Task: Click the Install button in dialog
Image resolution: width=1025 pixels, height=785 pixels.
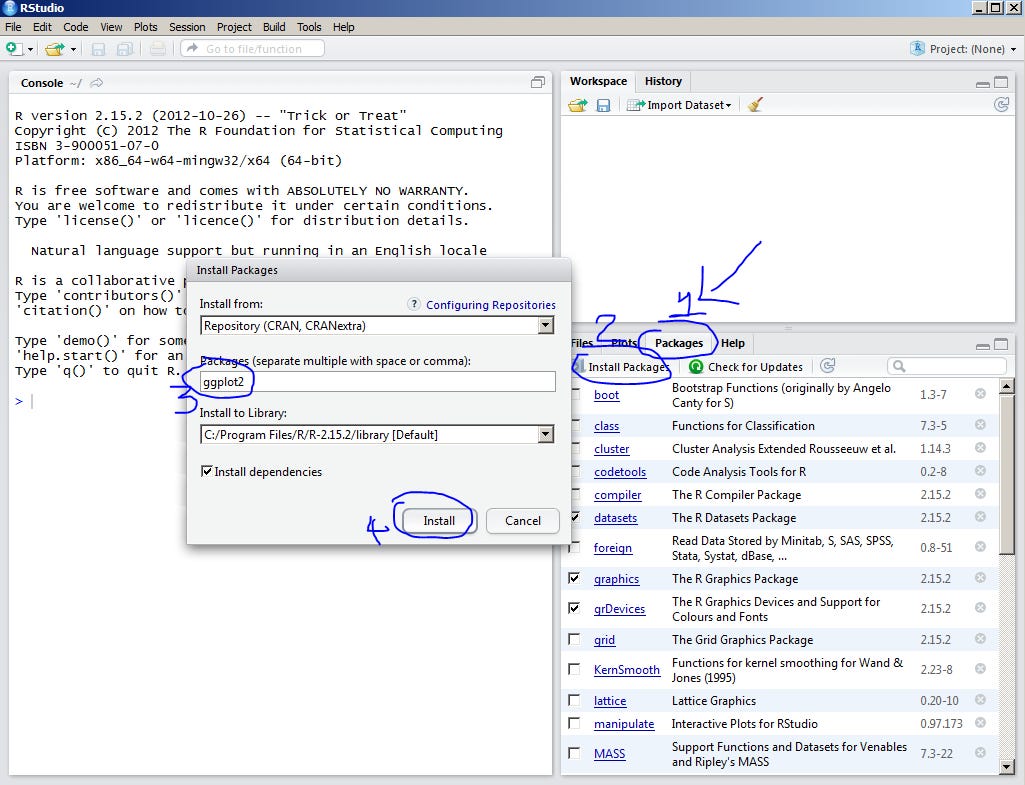Action: coord(439,521)
